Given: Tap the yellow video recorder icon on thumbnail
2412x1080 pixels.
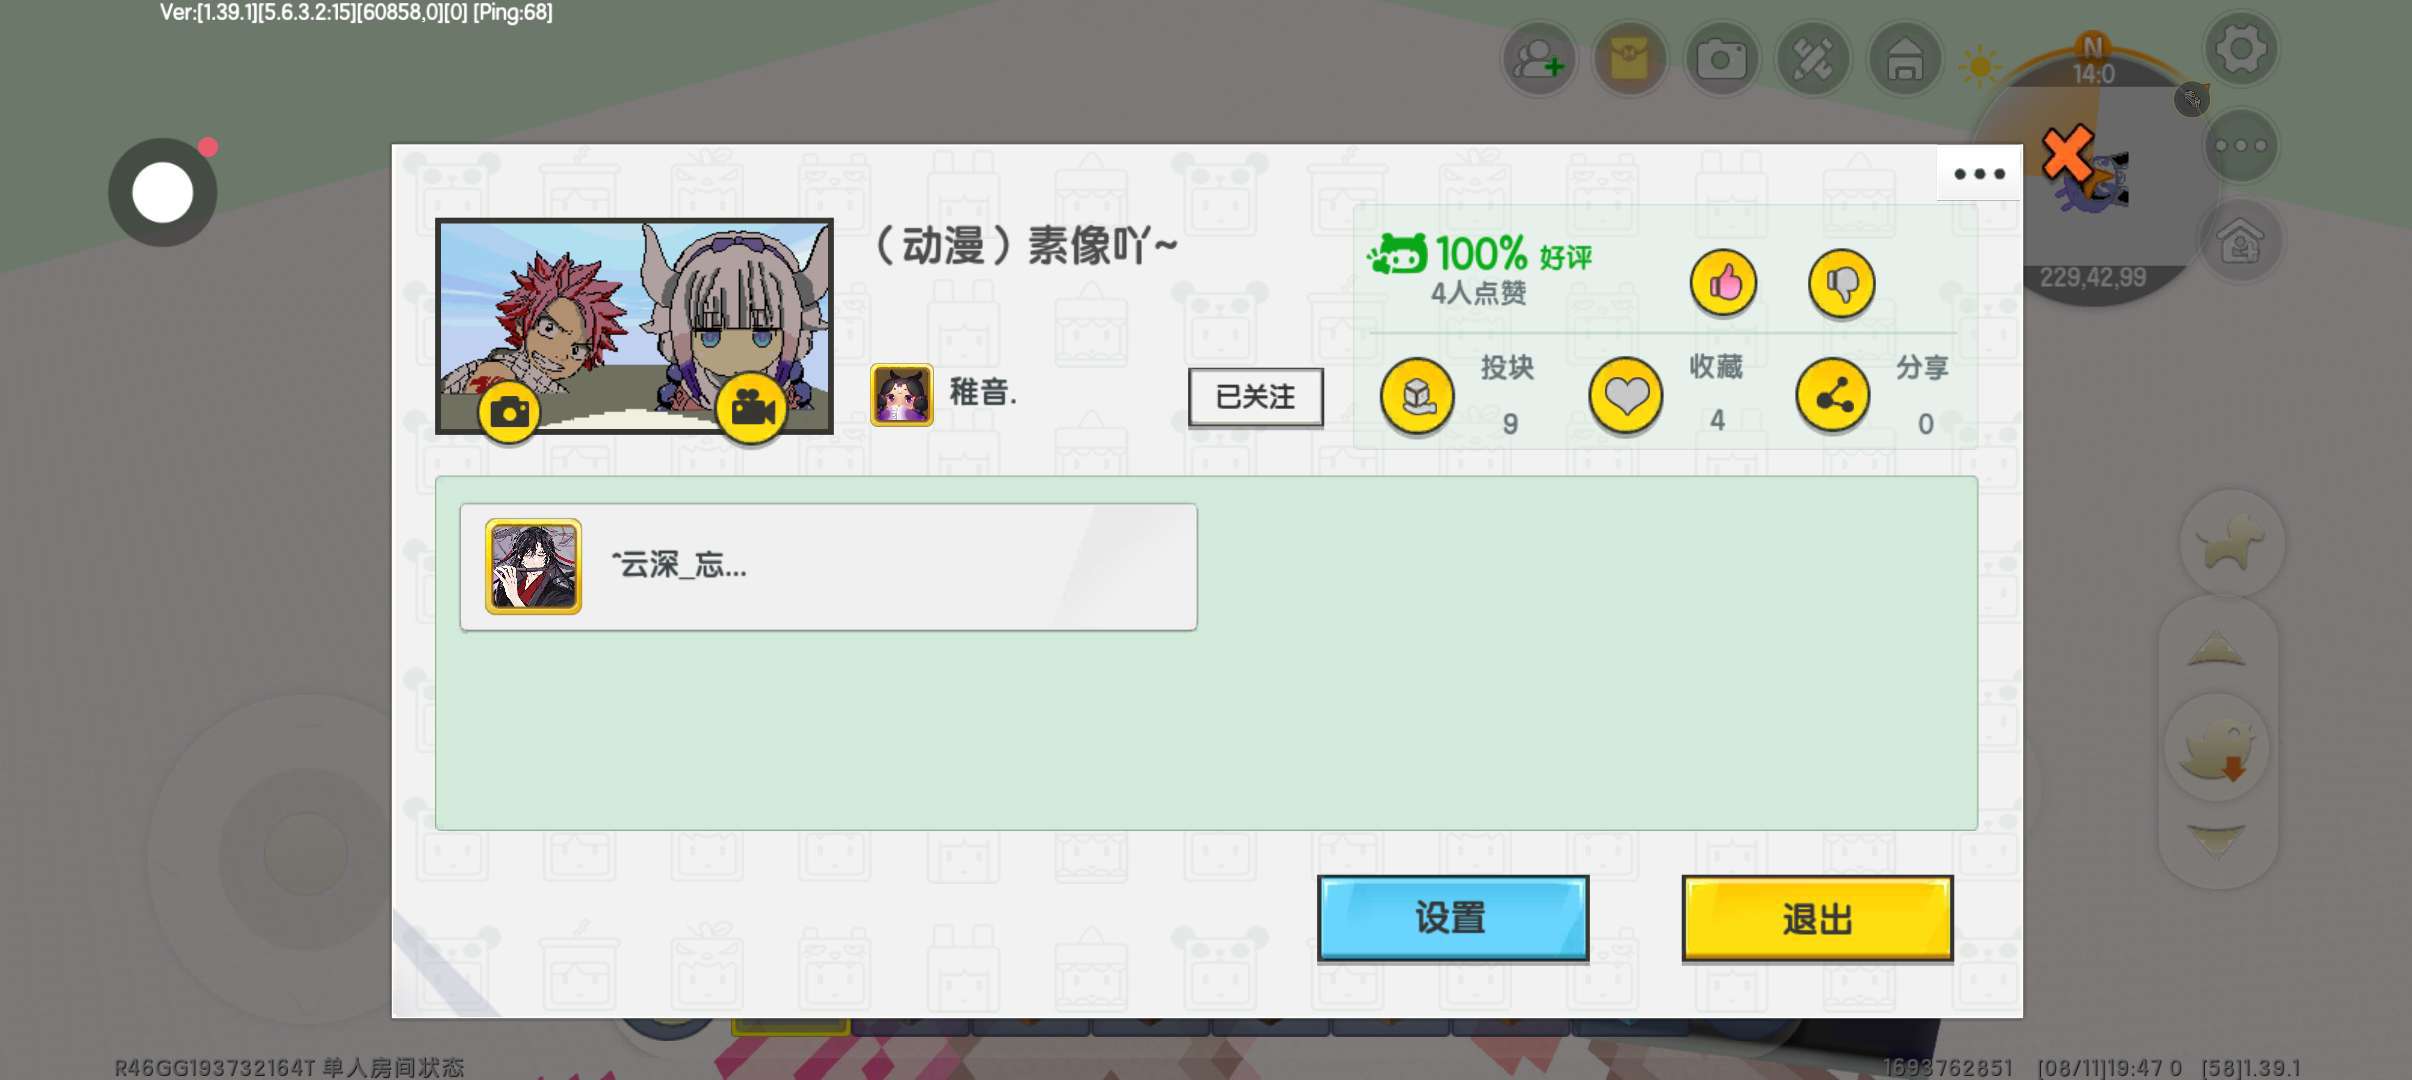Looking at the screenshot, I should 752,407.
